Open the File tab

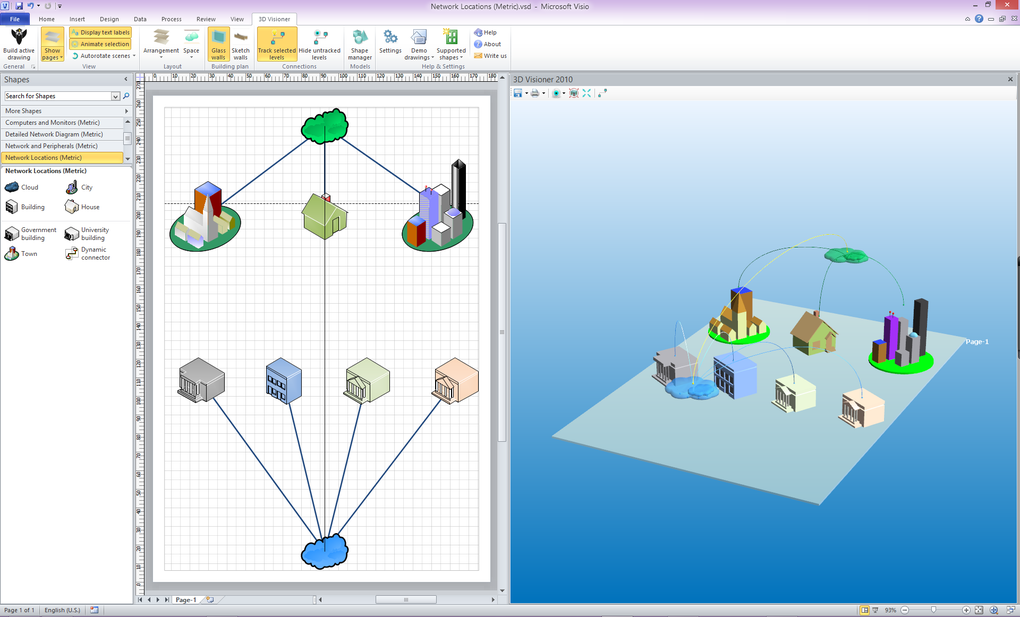pyautogui.click(x=14, y=19)
